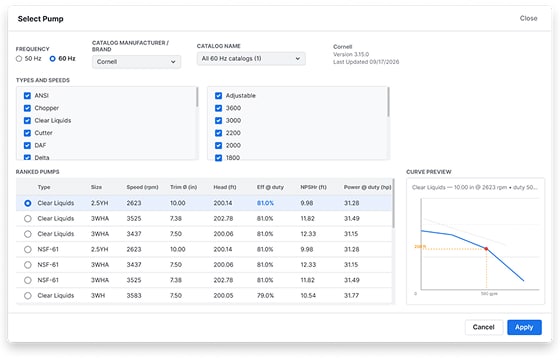Viewport: 560px width, 360px height.
Task: Open the Catalog Name dropdown
Action: [251, 59]
